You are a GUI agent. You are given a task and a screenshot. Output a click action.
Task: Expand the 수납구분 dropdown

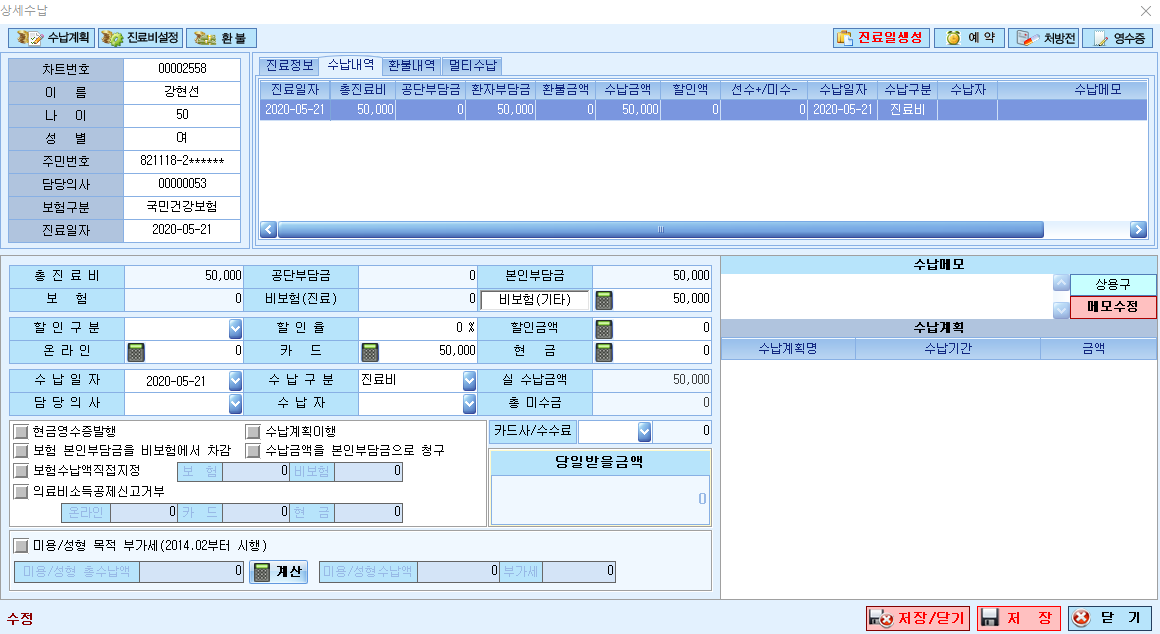[x=469, y=381]
